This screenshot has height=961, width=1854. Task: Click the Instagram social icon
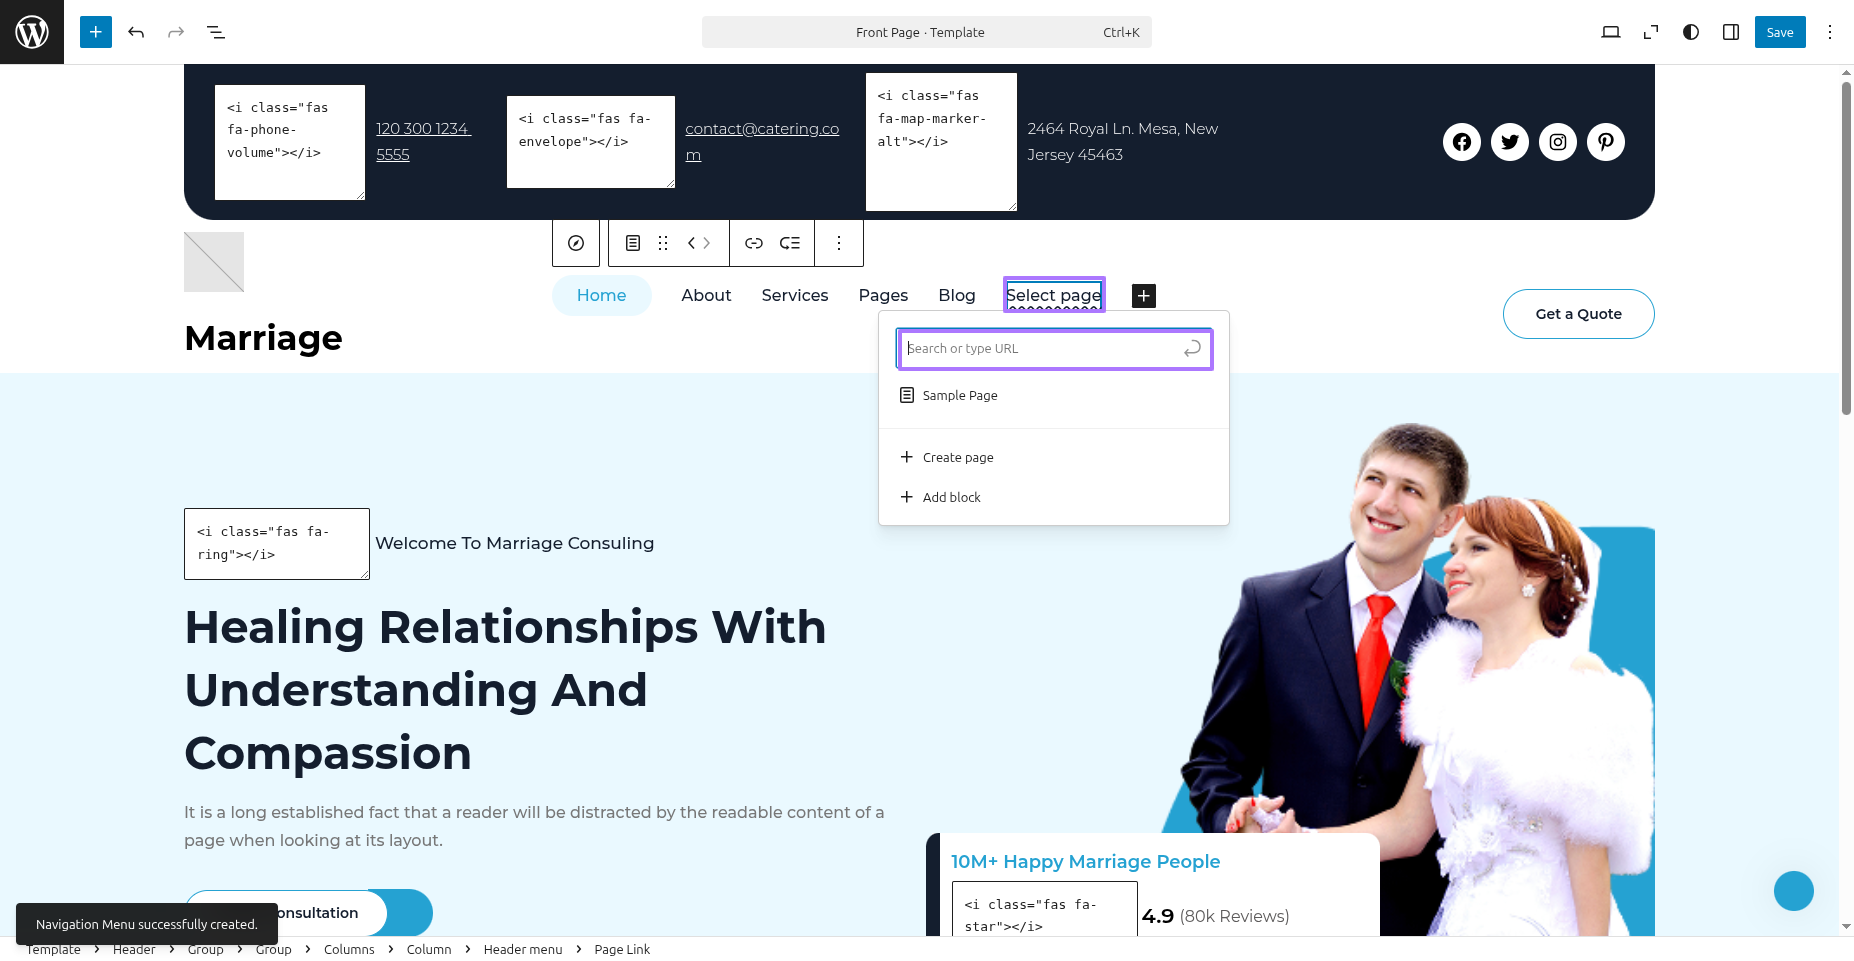[x=1557, y=142]
